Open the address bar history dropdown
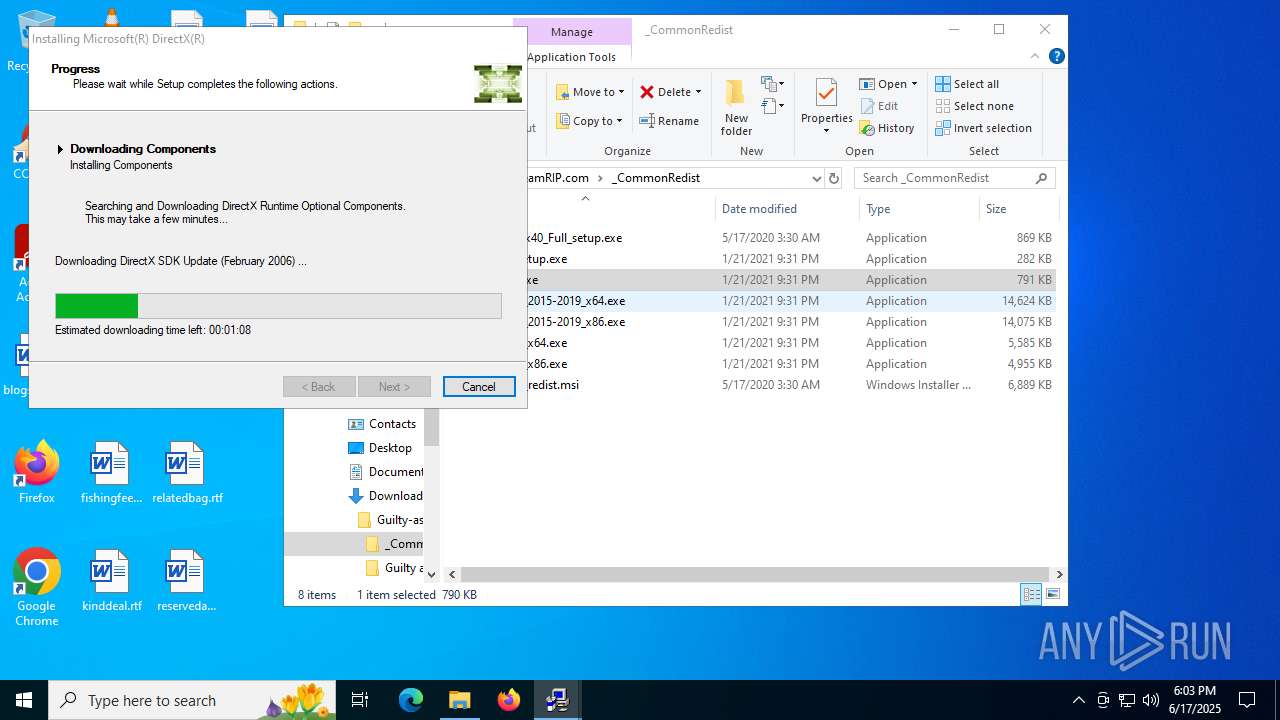The width and height of the screenshot is (1280, 720). pyautogui.click(x=816, y=178)
